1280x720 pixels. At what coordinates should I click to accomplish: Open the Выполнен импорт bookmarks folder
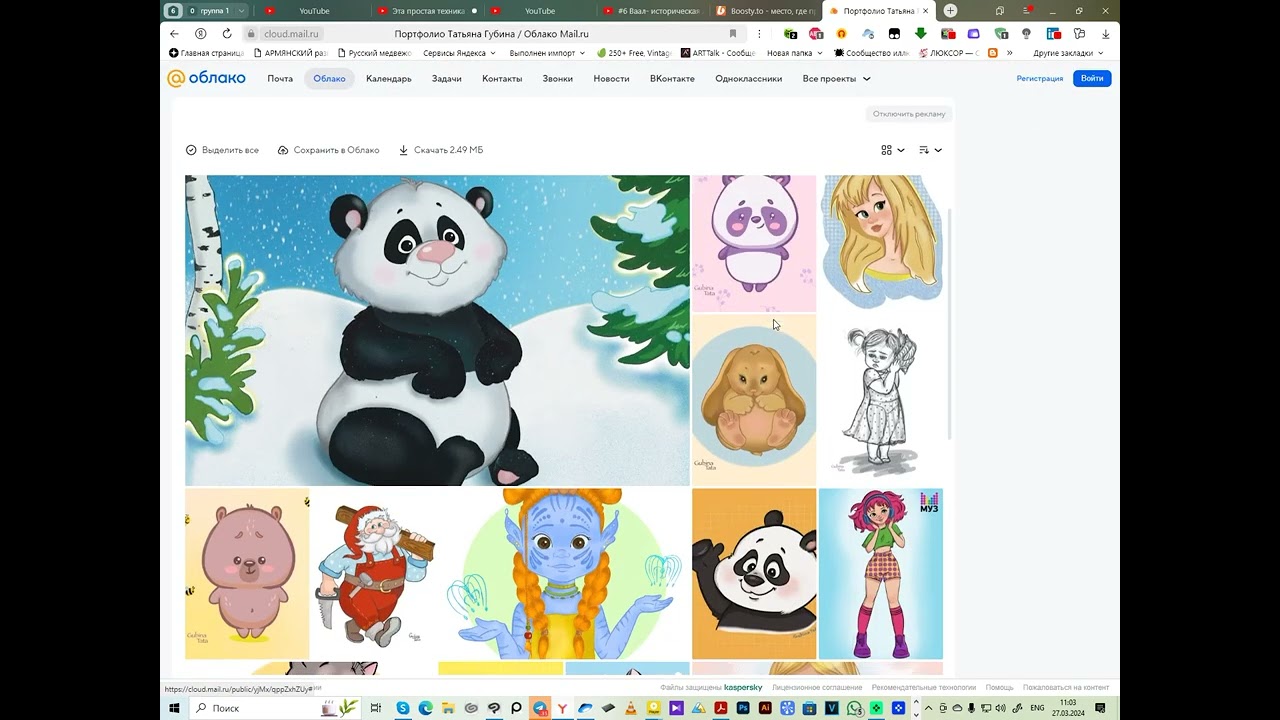pyautogui.click(x=547, y=53)
